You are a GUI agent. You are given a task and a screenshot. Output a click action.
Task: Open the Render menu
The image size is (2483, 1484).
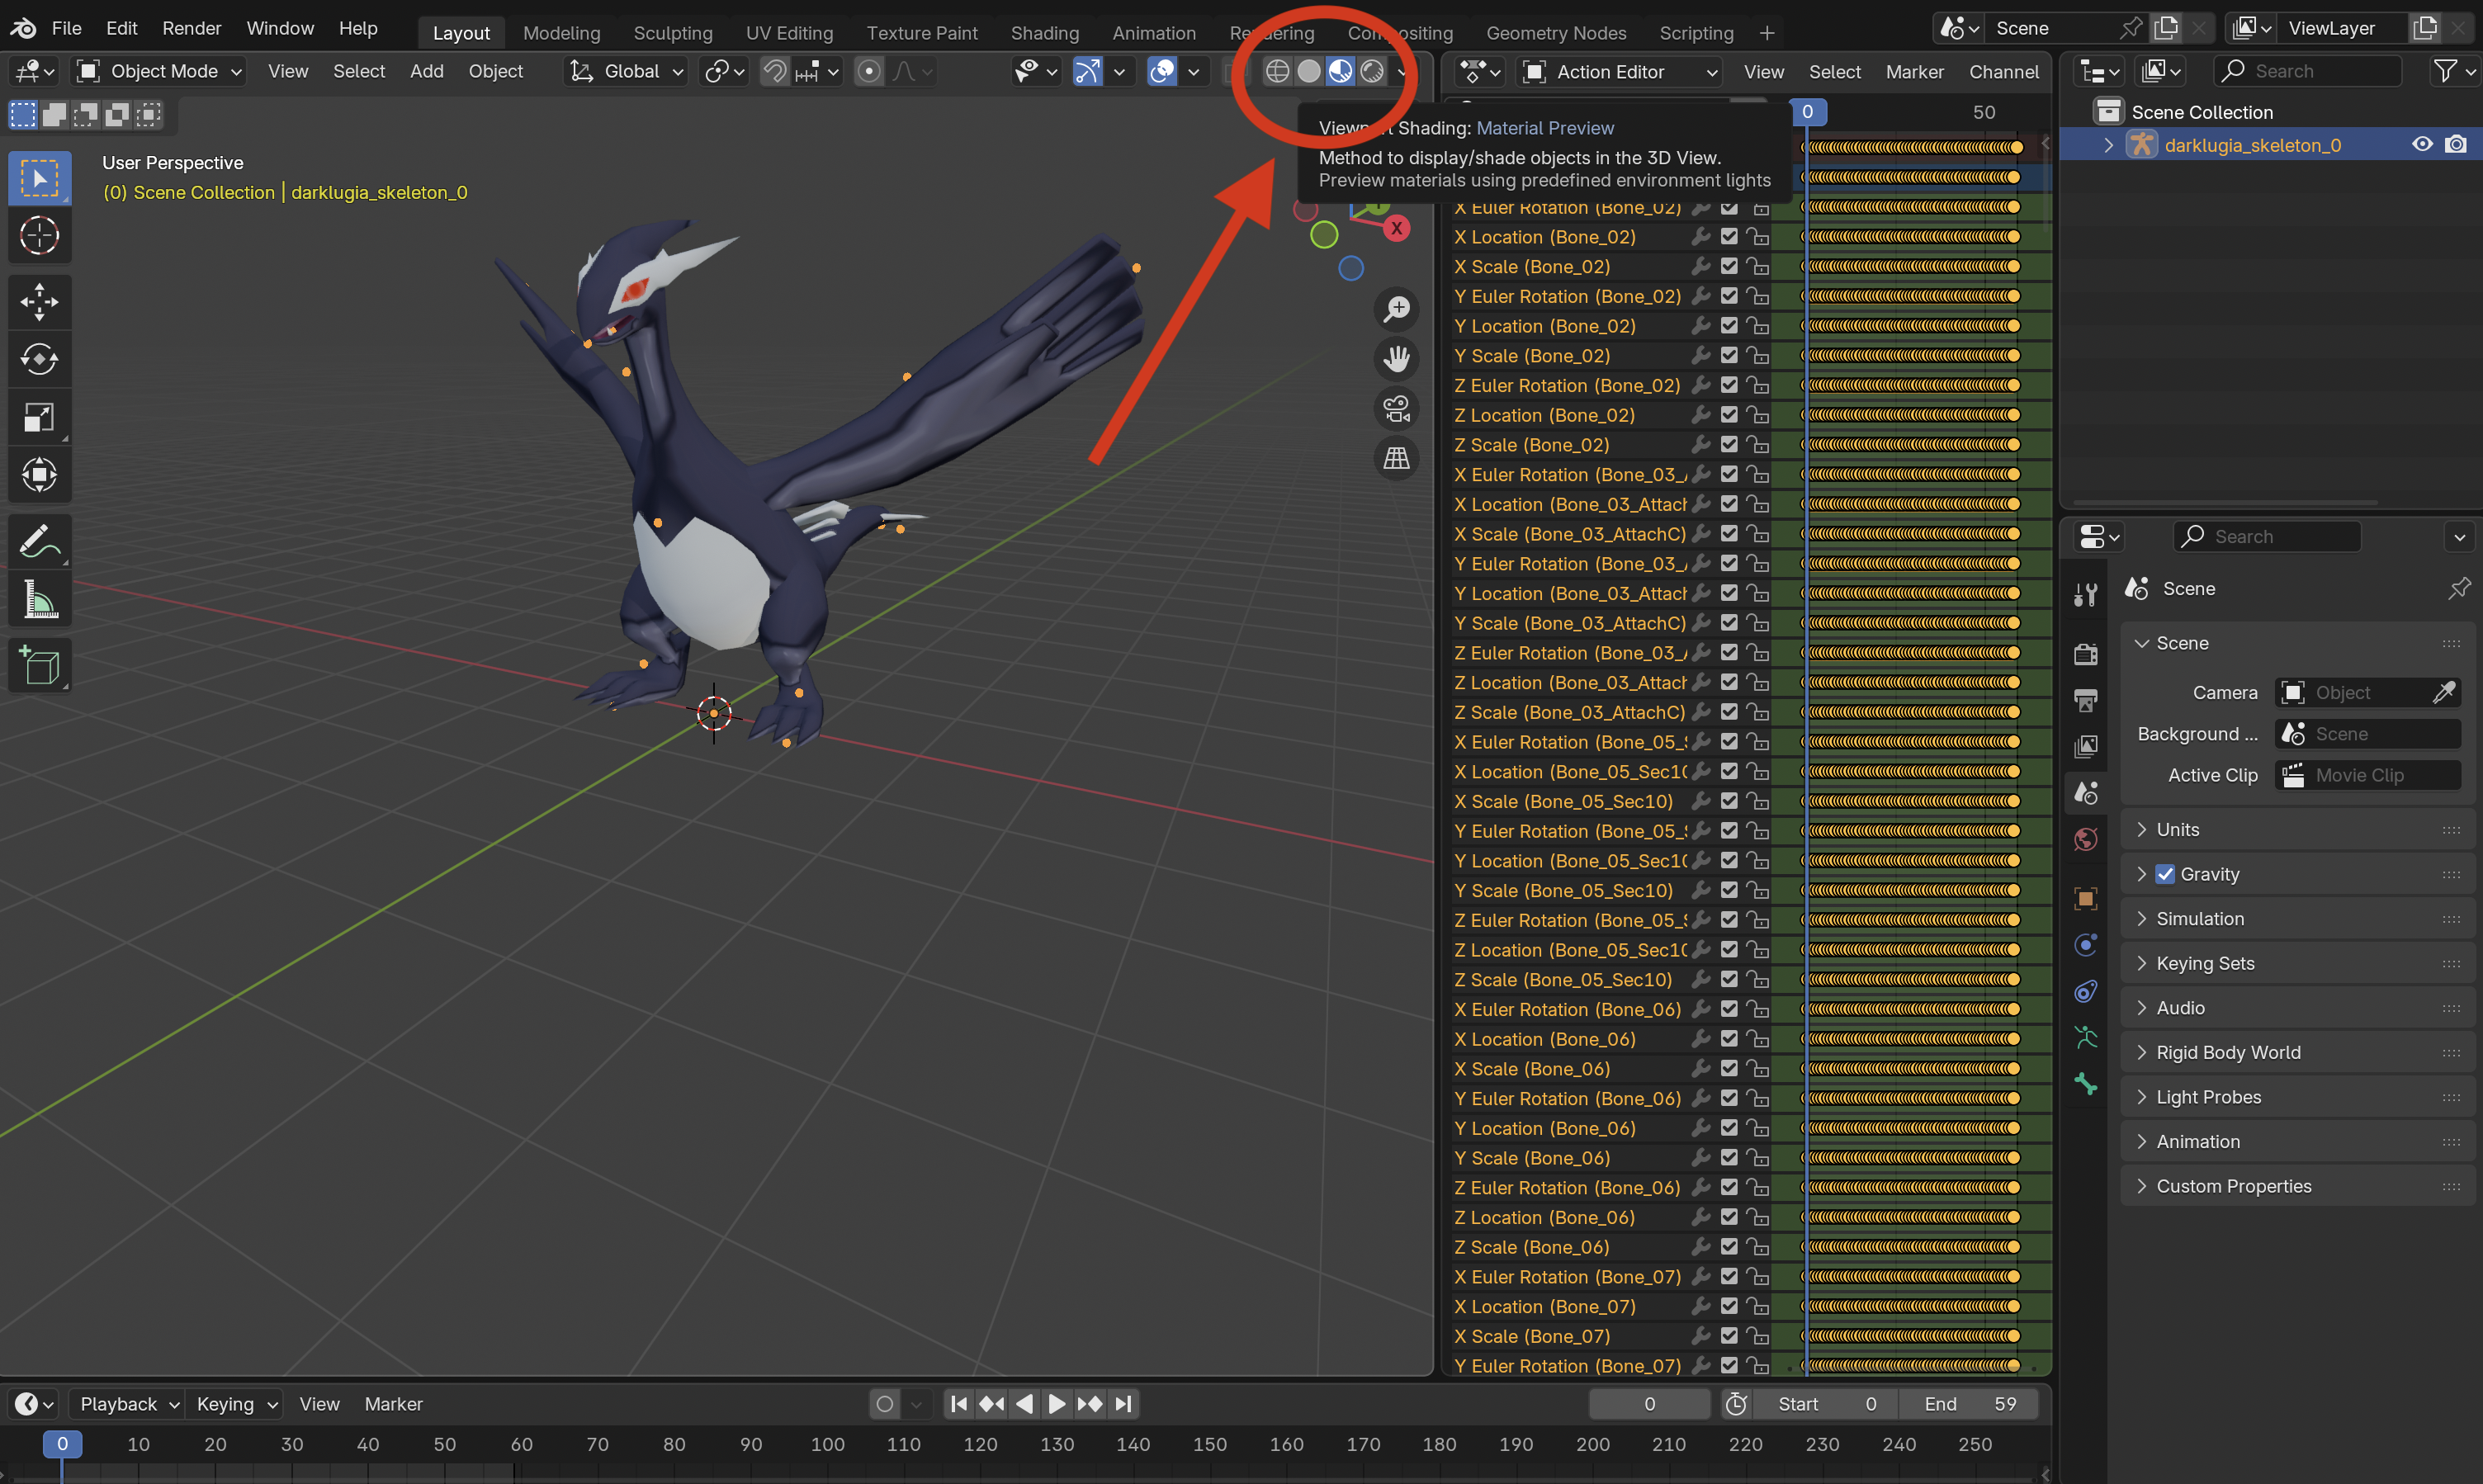[x=191, y=28]
